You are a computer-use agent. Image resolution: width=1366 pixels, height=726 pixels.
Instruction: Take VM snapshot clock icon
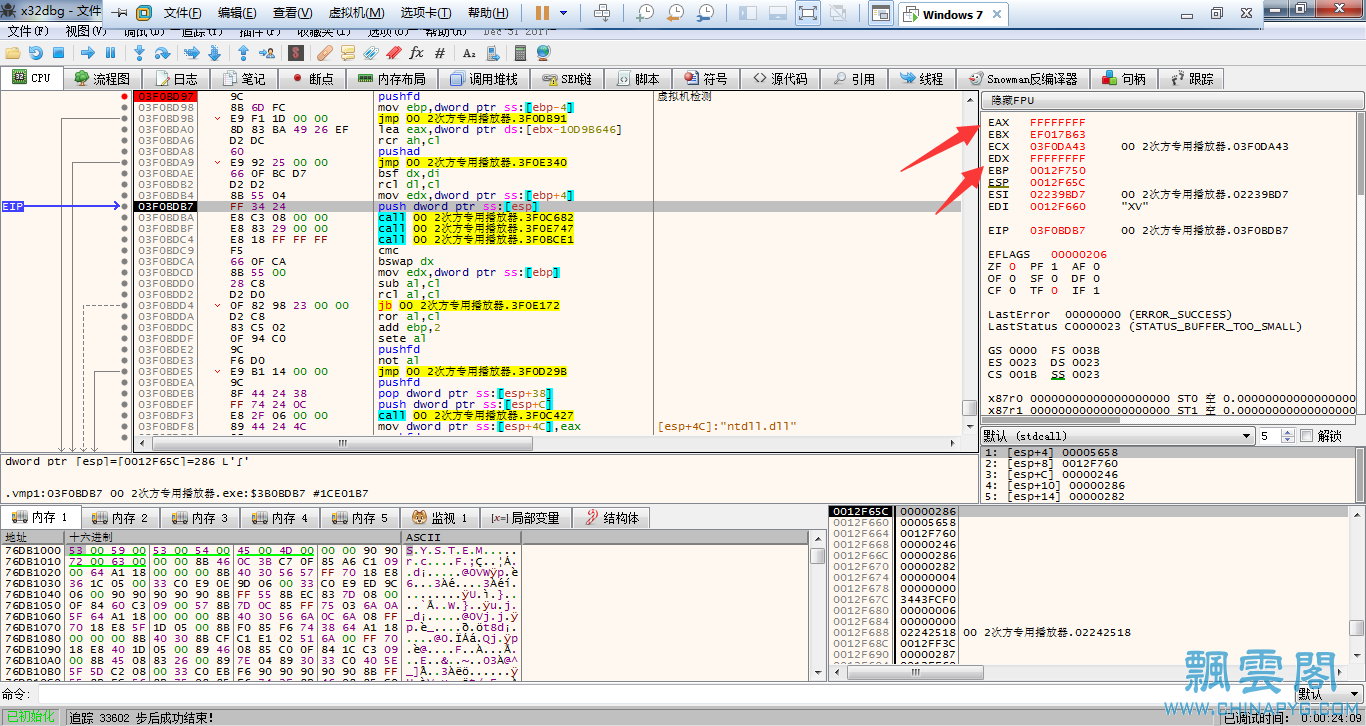645,13
